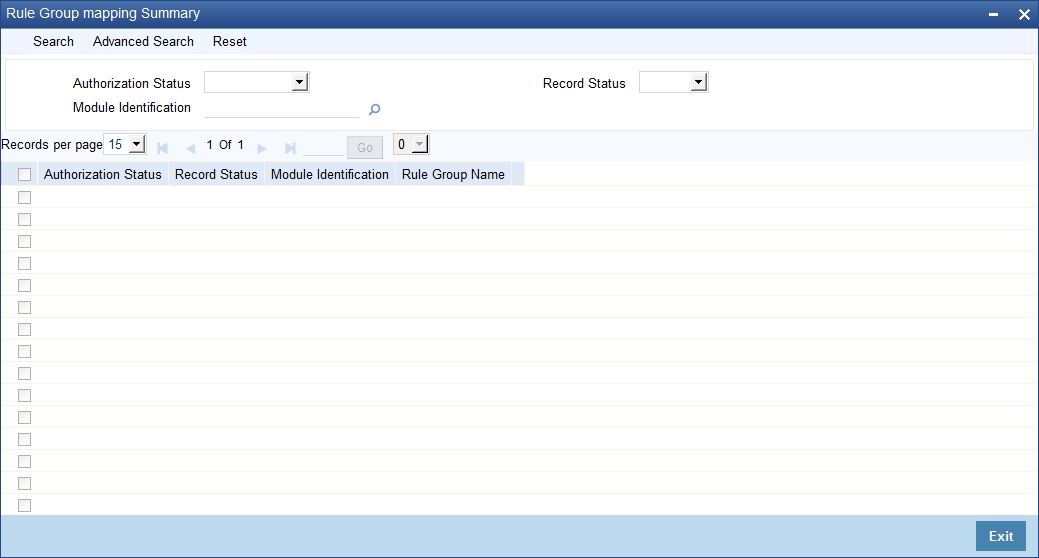Open the dropdown showing 0 beside Go
This screenshot has width=1039, height=558.
click(x=411, y=144)
